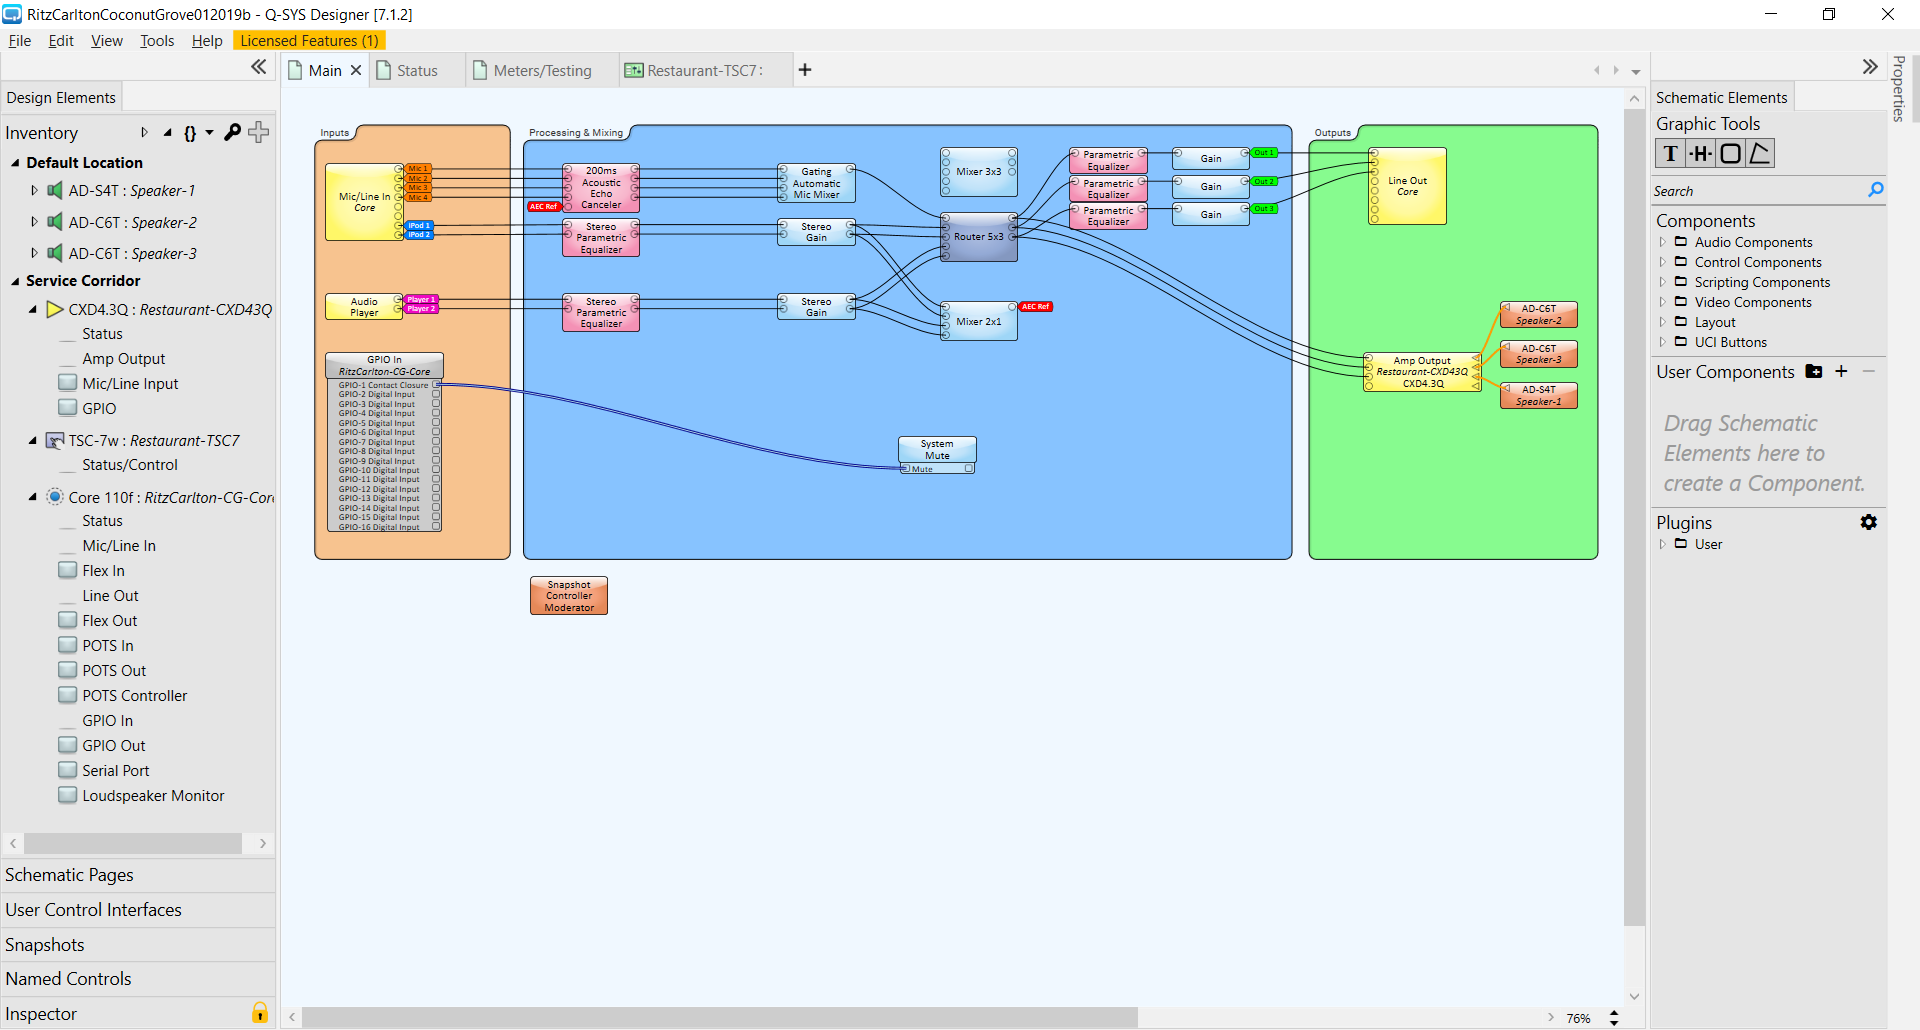Select the H header graphic tool
The width and height of the screenshot is (1920, 1030).
pos(1700,154)
